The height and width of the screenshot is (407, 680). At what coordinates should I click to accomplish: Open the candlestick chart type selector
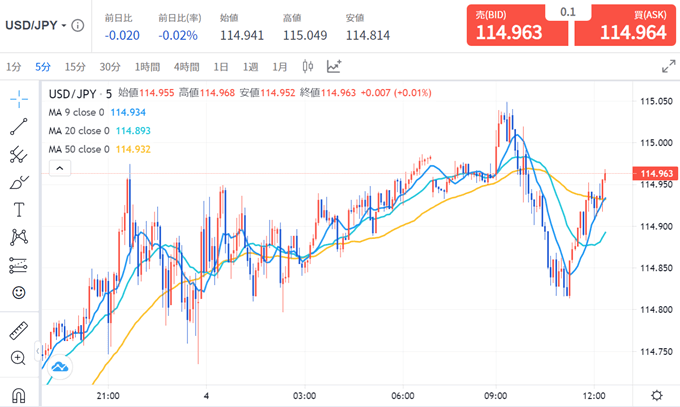click(x=307, y=66)
